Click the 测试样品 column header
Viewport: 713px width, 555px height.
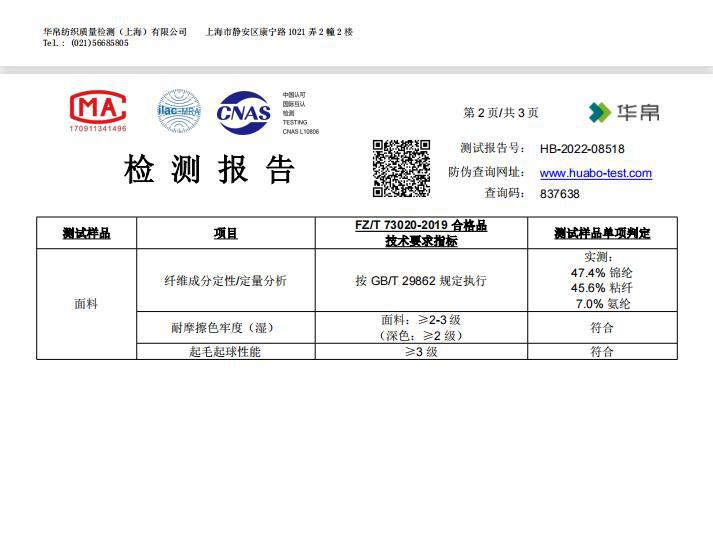click(x=86, y=233)
